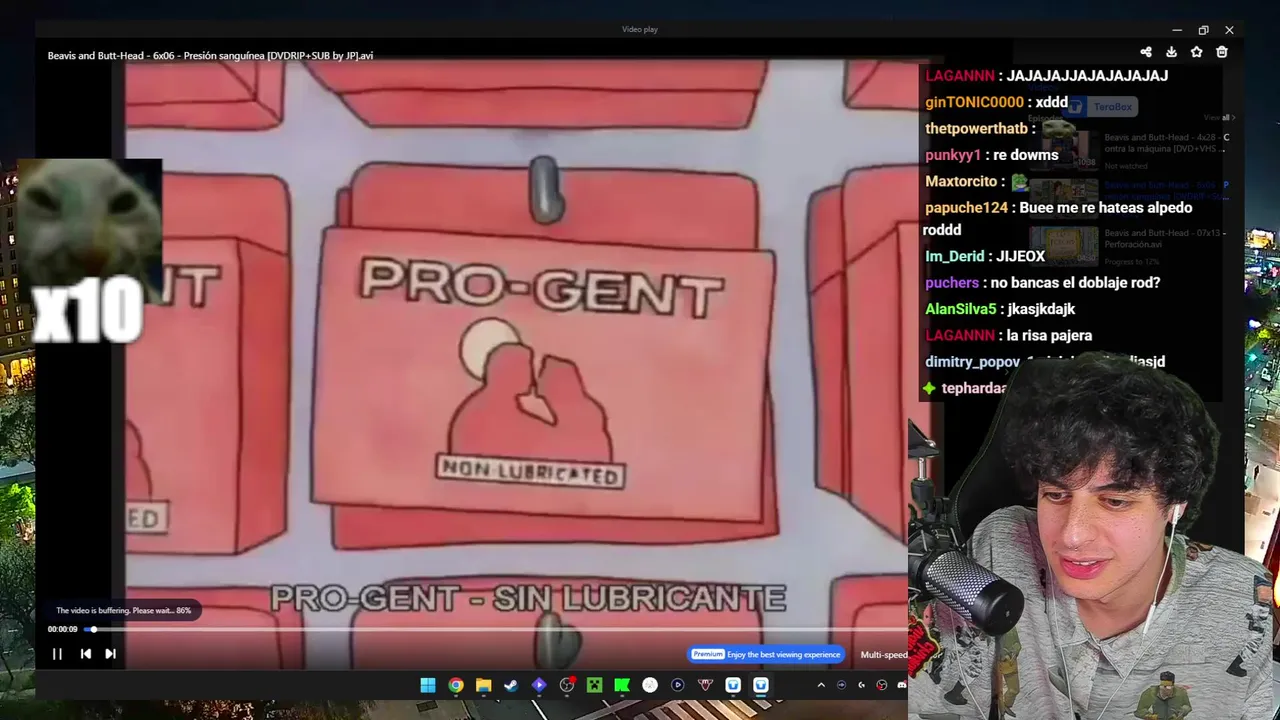The image size is (1280, 720).
Task: Click chat username ginTONIC0000
Action: coord(974,103)
